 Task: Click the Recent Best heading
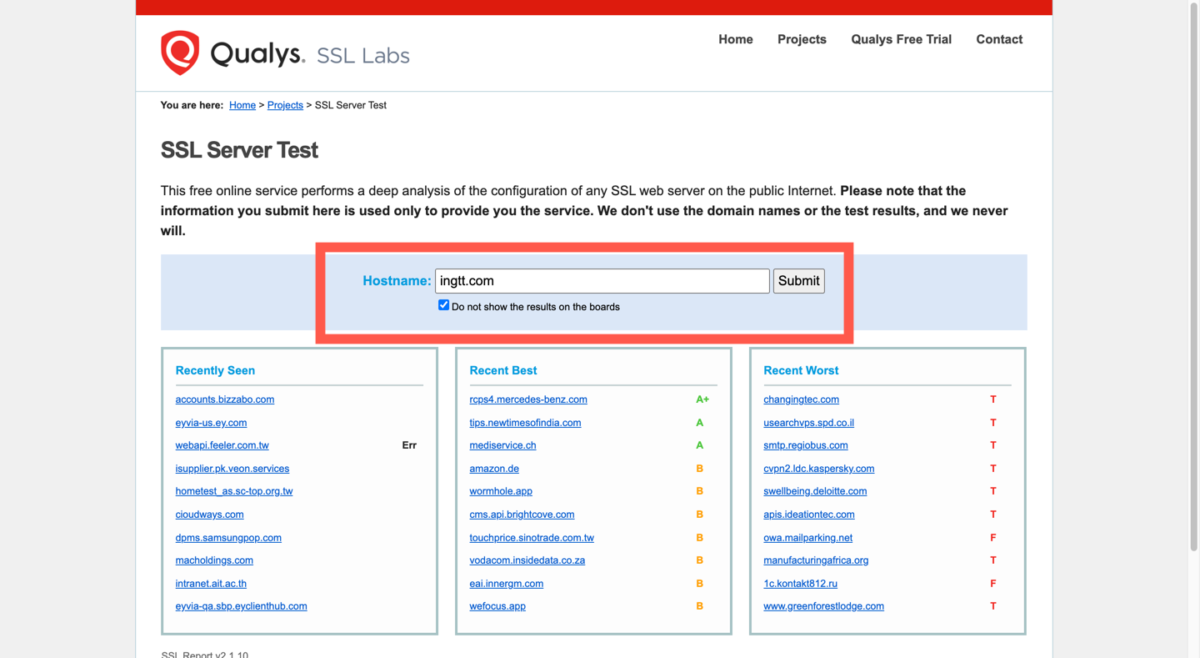click(x=503, y=370)
